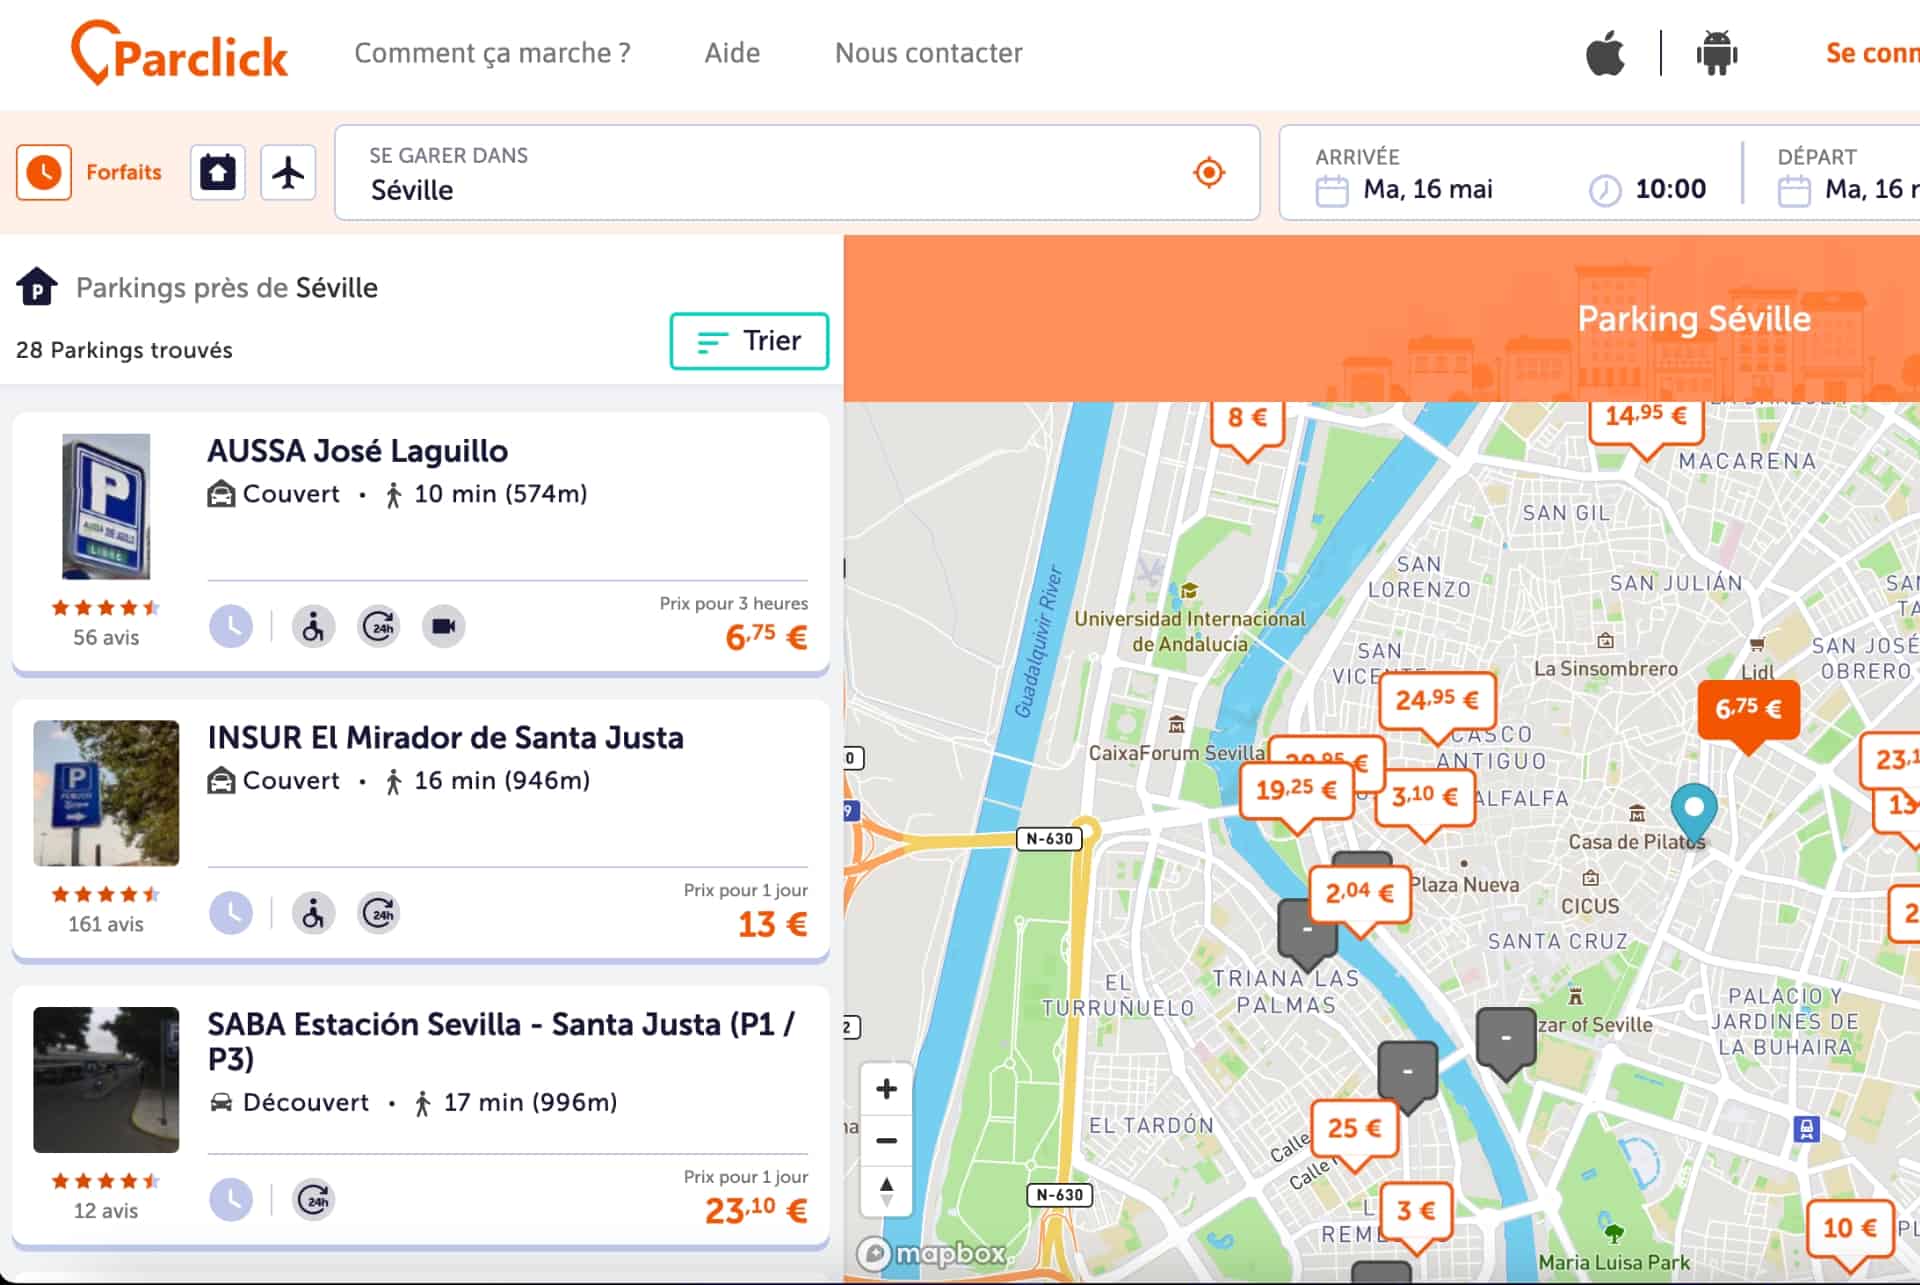Click clock icon on SABA Estación card
Screen dimensions: 1920x1285
pos(231,1200)
